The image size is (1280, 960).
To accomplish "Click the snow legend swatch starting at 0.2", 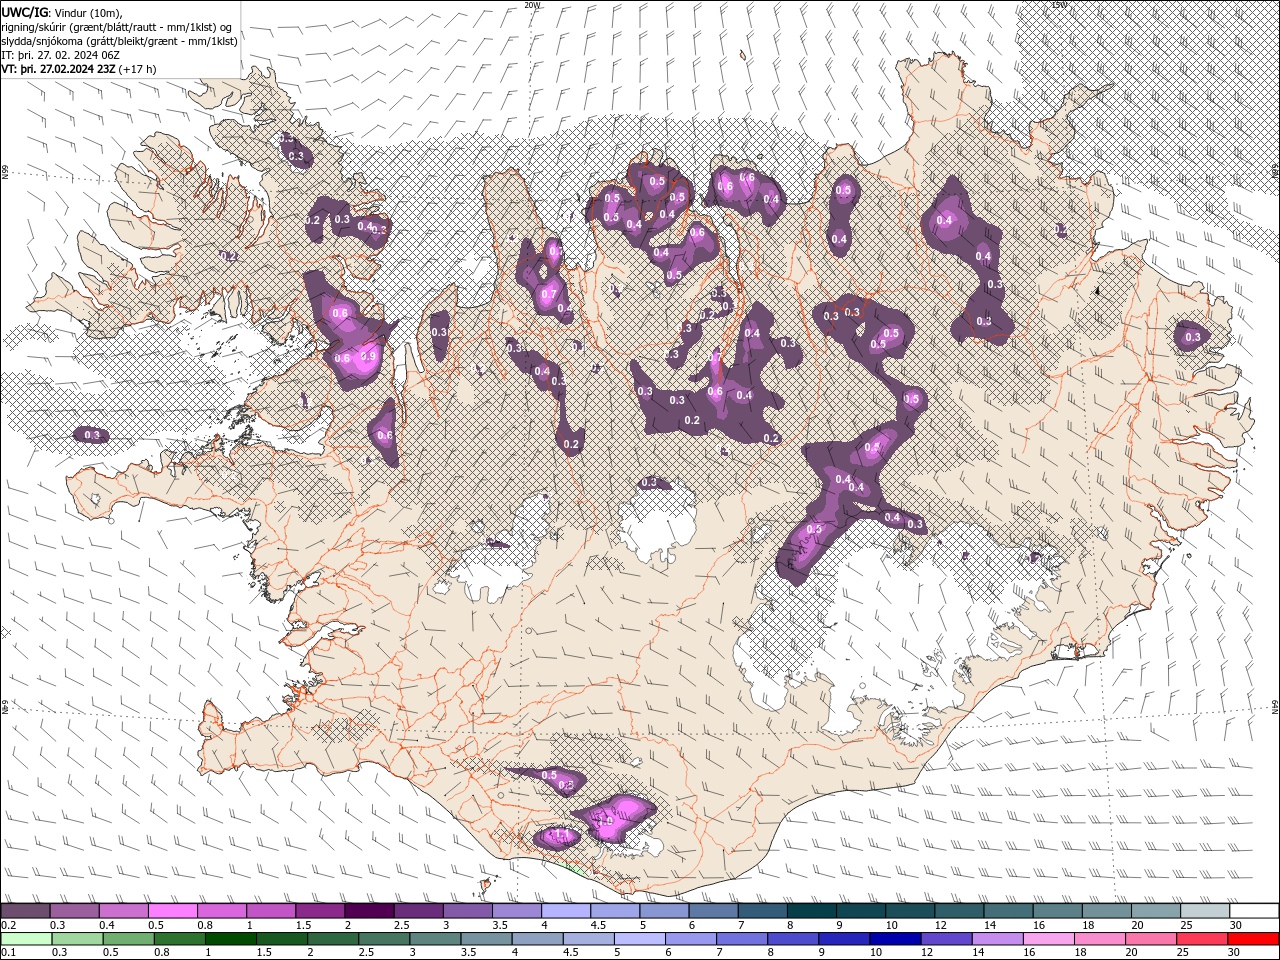I will 25,911.
